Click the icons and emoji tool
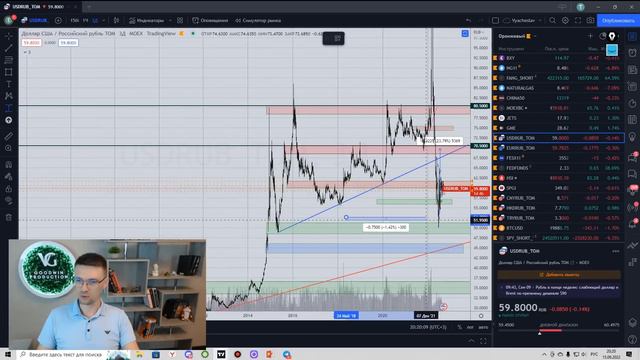This screenshot has width=640, height=360. pos(9,120)
